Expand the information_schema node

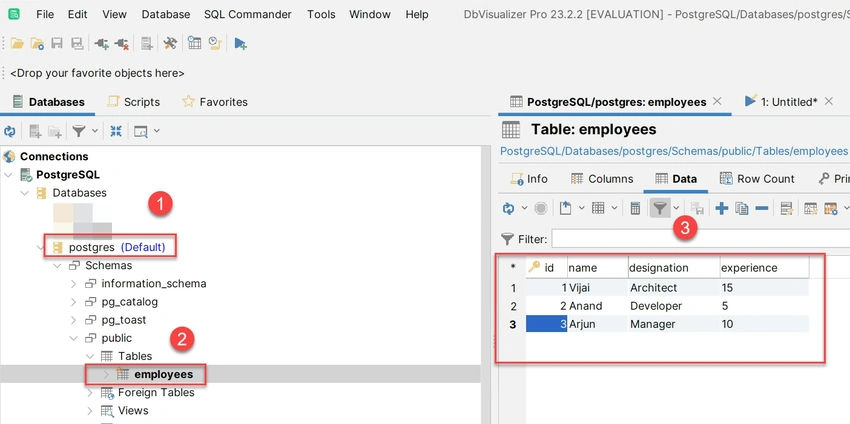(74, 284)
